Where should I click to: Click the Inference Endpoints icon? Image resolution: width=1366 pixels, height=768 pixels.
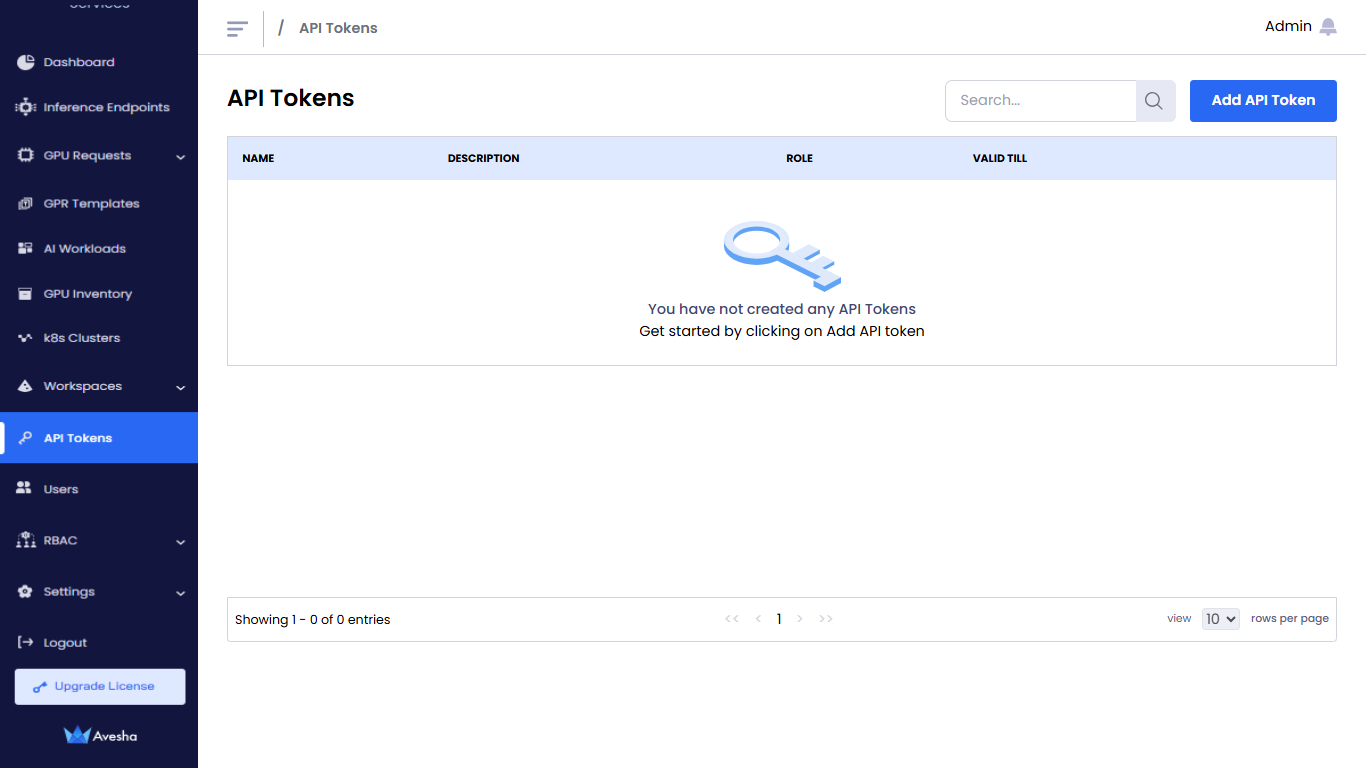point(26,107)
